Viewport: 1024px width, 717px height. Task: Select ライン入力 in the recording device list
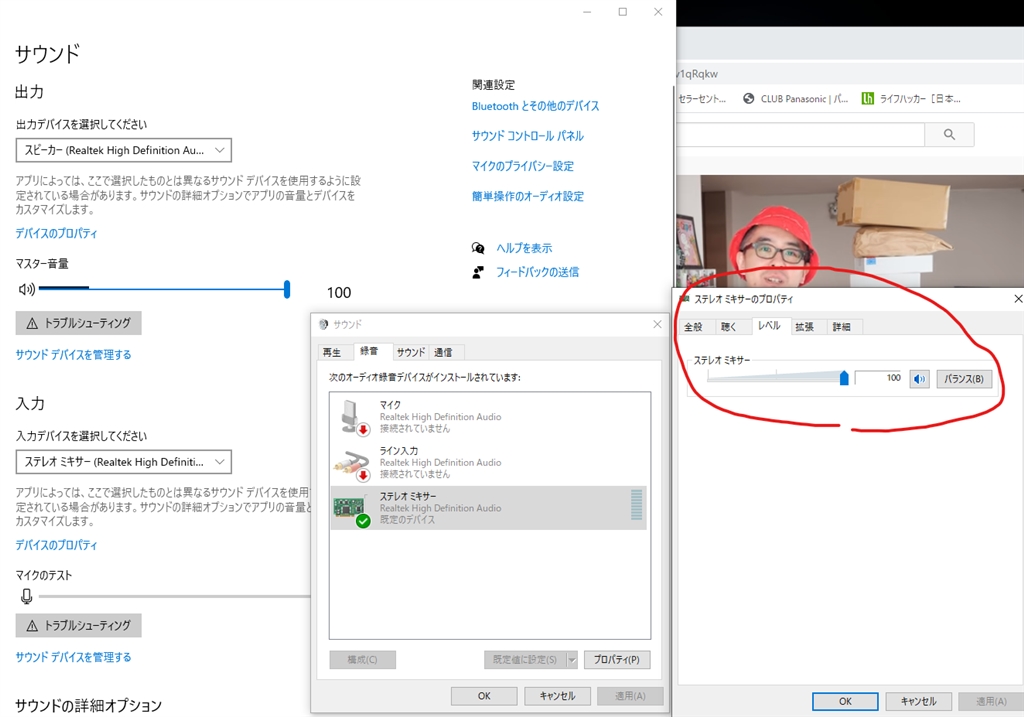tap(488, 462)
